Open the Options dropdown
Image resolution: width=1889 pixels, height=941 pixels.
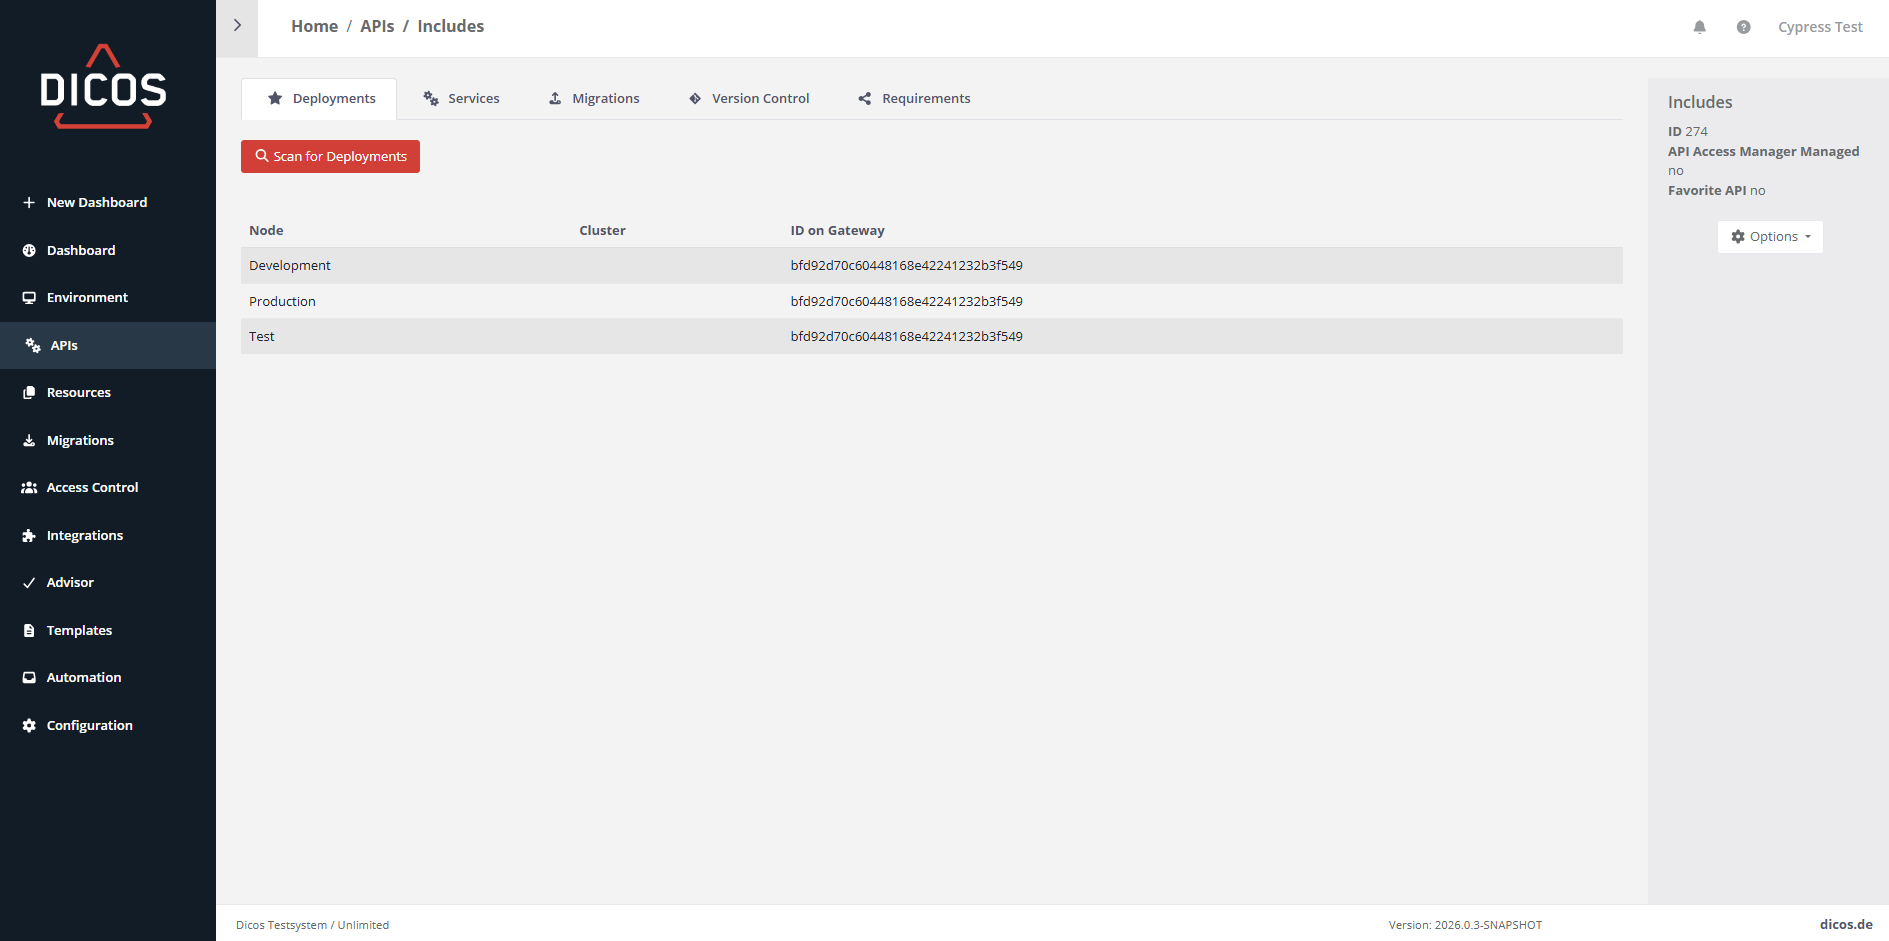[x=1770, y=237]
